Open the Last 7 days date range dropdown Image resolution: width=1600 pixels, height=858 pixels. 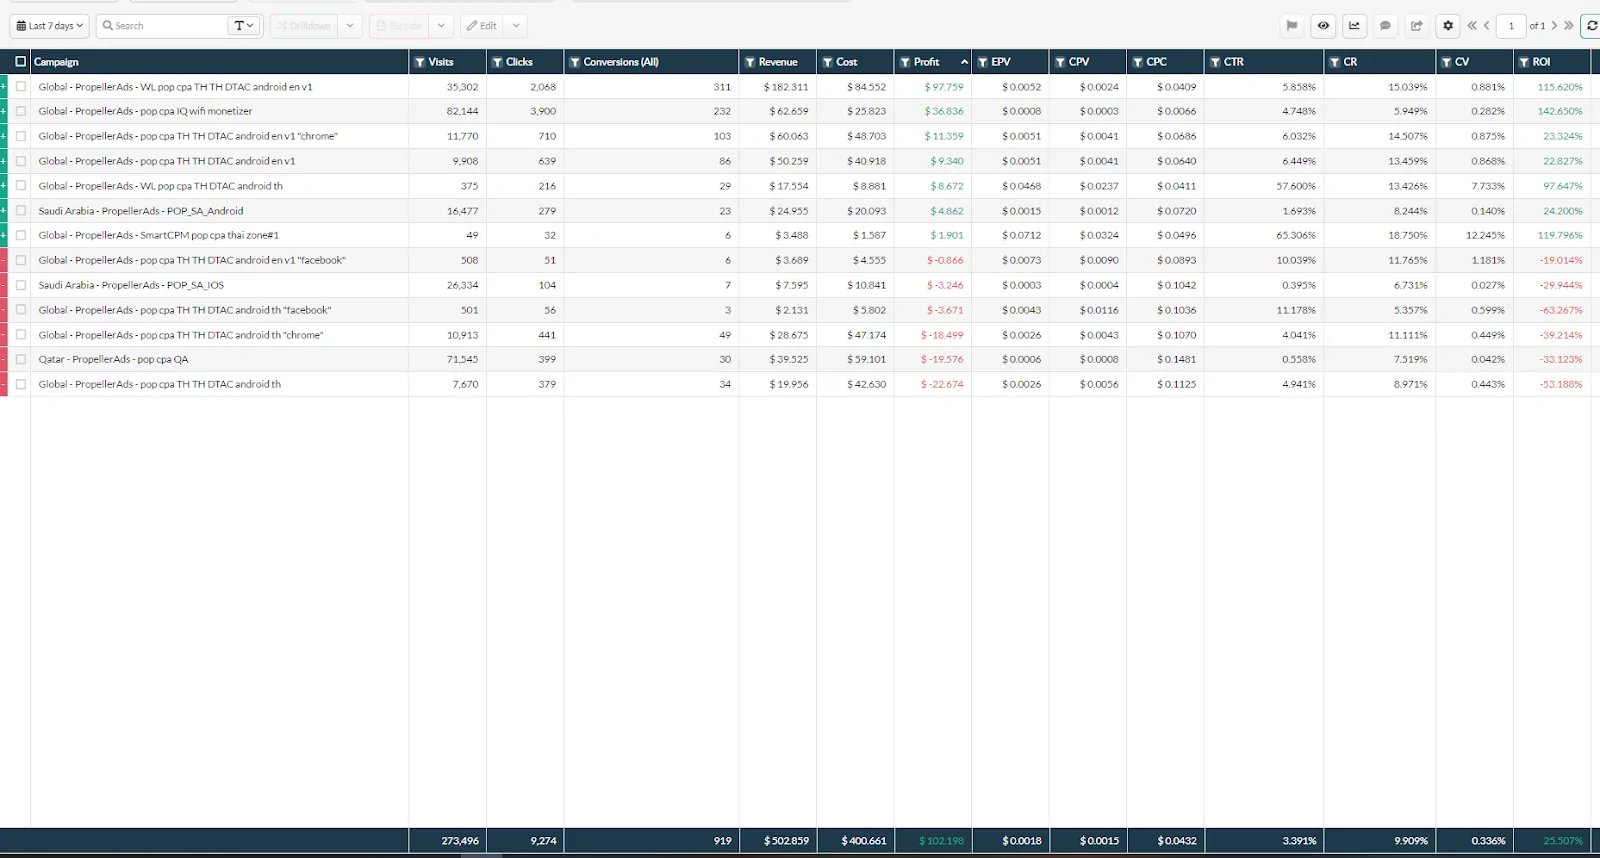click(x=50, y=26)
